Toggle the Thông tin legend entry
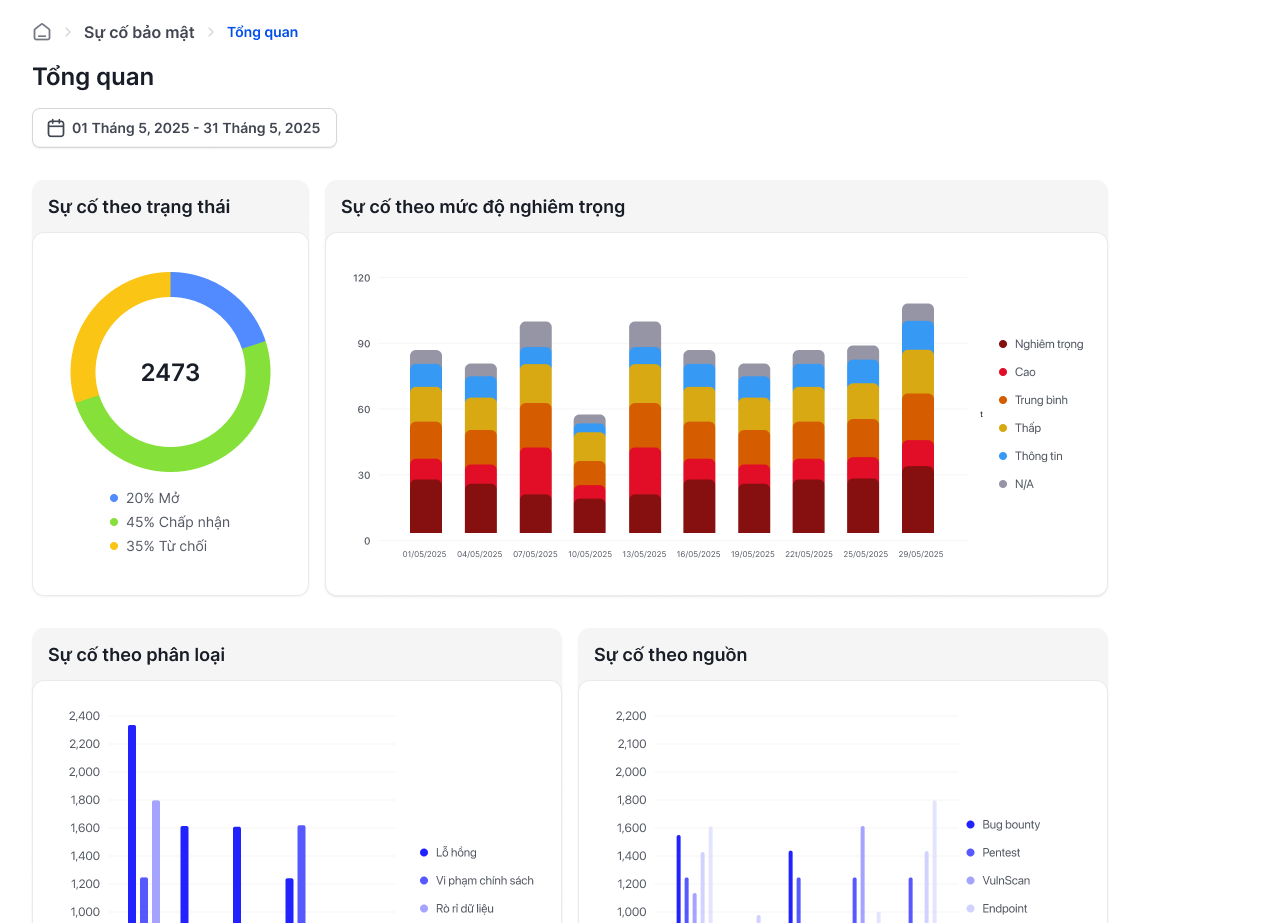 pyautogui.click(x=1030, y=456)
